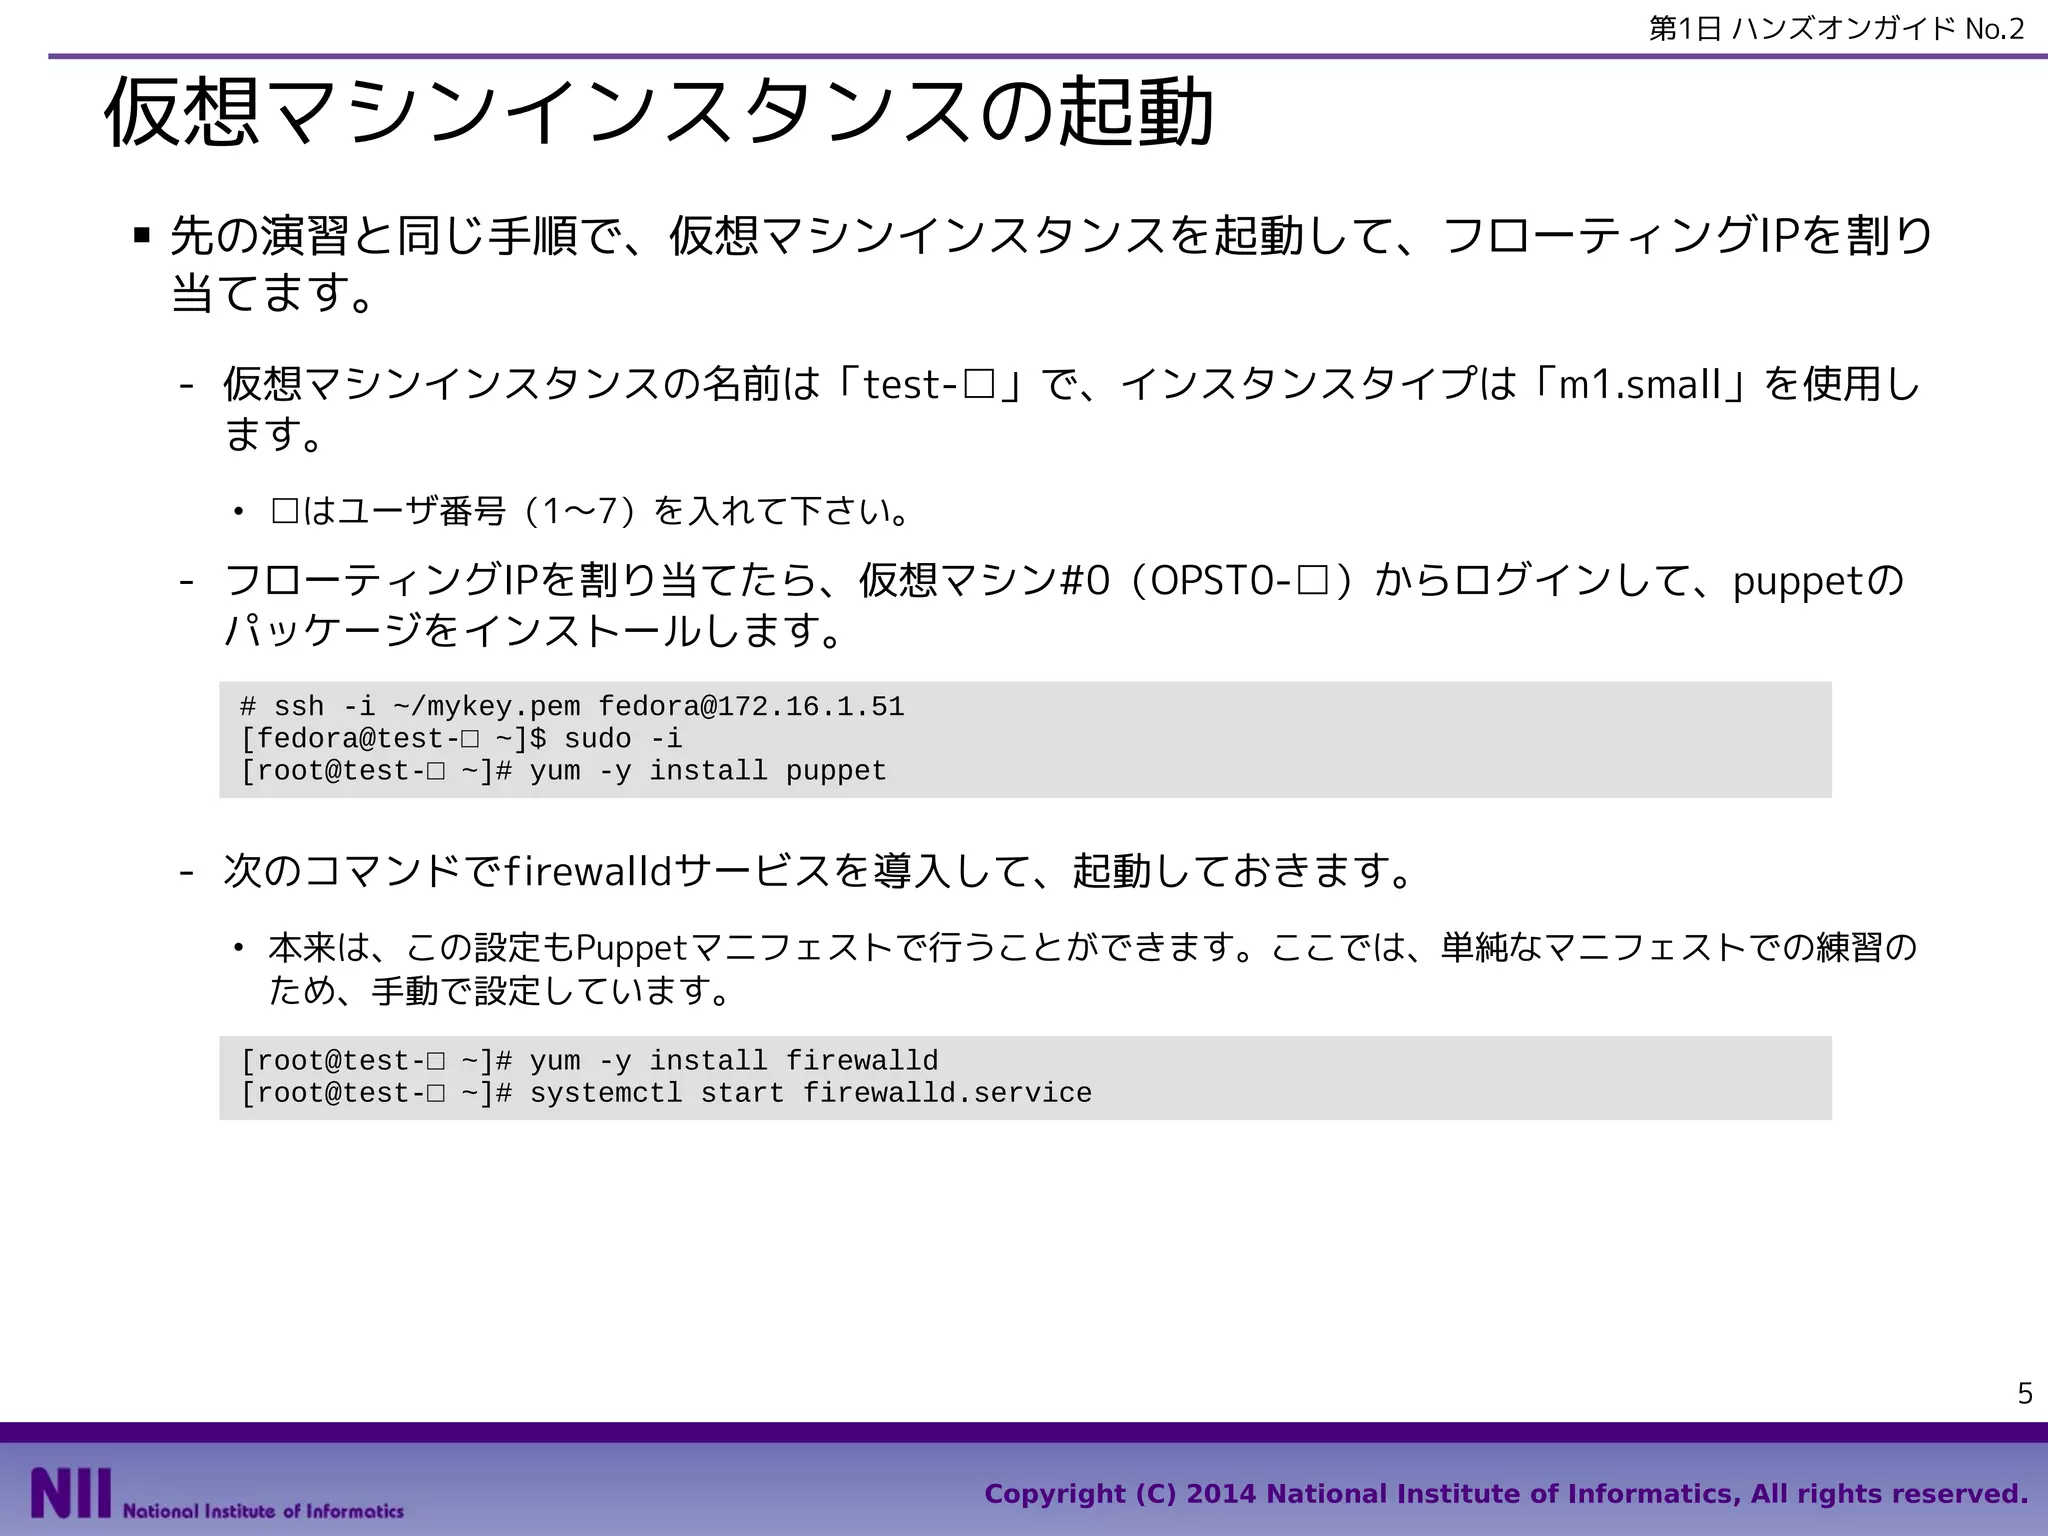Click the sudo -i command line

622,739
